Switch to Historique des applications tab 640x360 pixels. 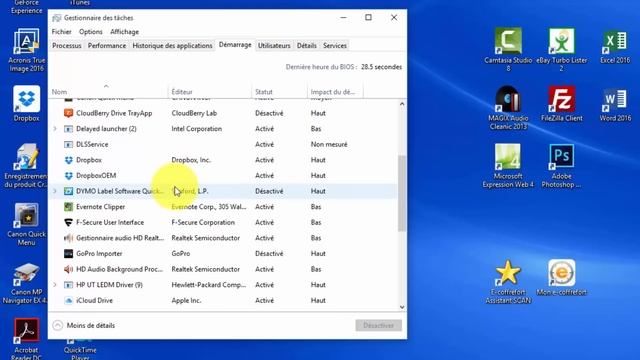(172, 46)
